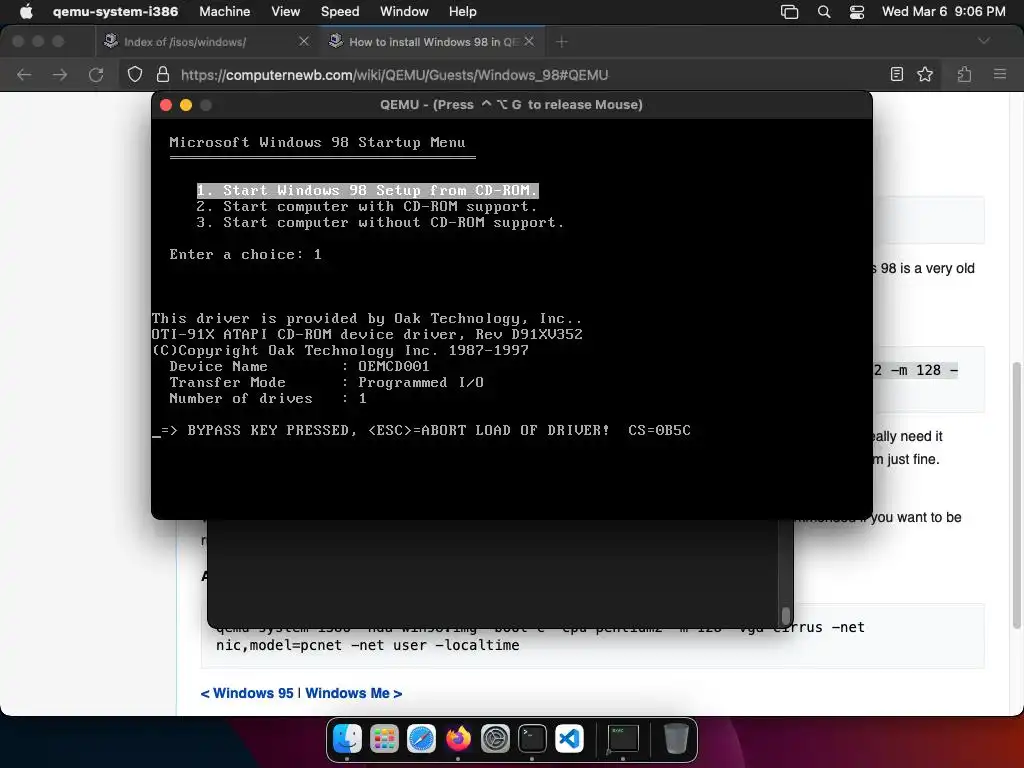Open the View menu

[x=285, y=12]
